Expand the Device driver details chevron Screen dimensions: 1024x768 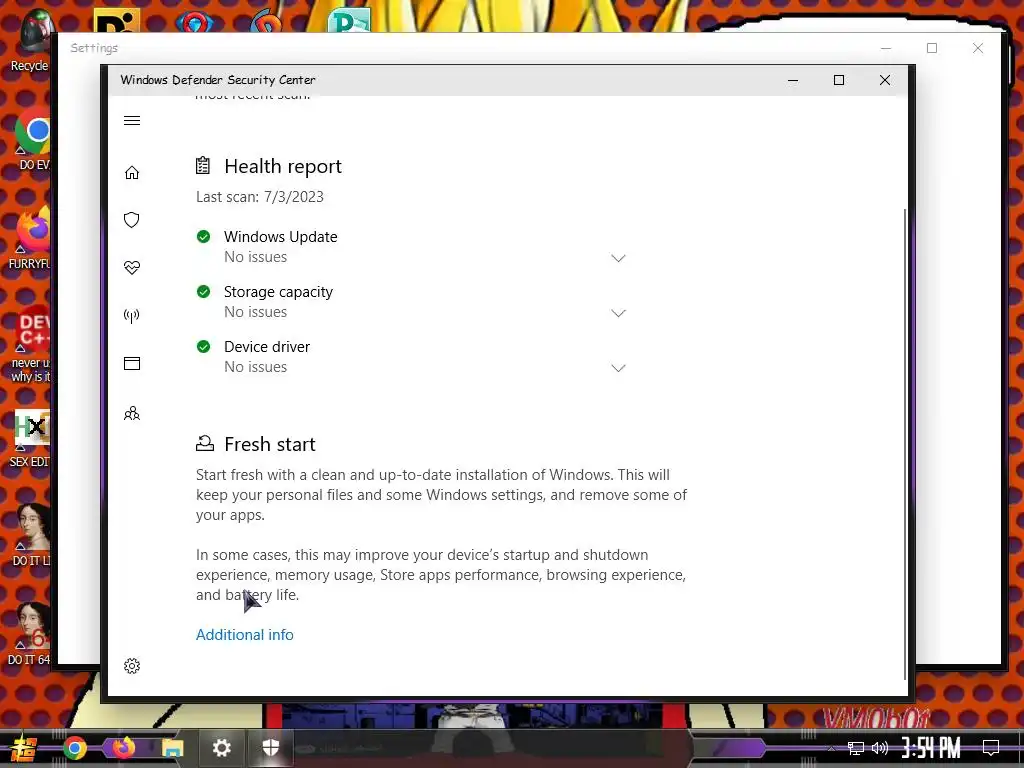[618, 368]
